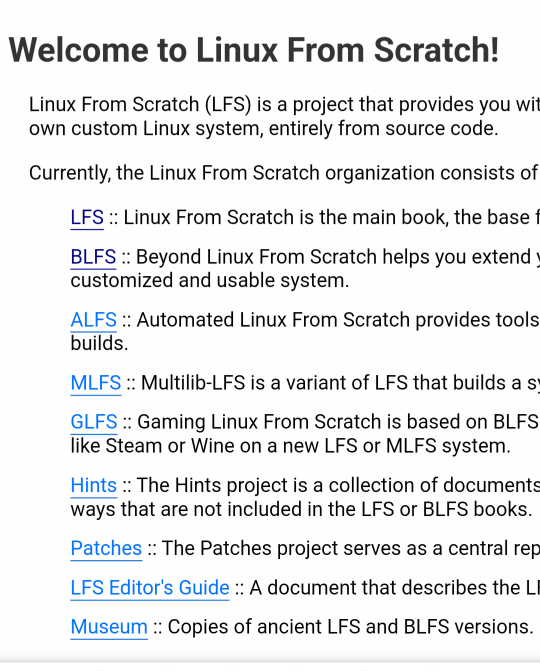
Task: Click the 'Currently, the Linux From Scratch organization' sentence
Action: (x=285, y=173)
